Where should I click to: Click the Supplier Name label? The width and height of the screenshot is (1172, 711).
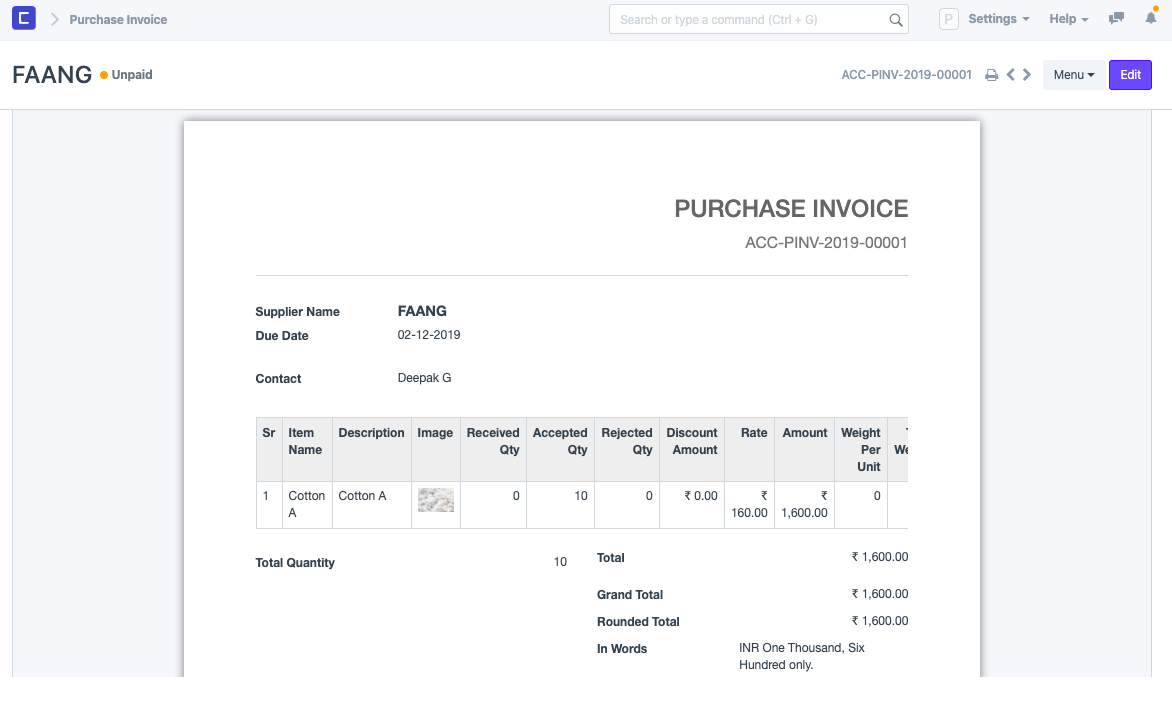[297, 312]
